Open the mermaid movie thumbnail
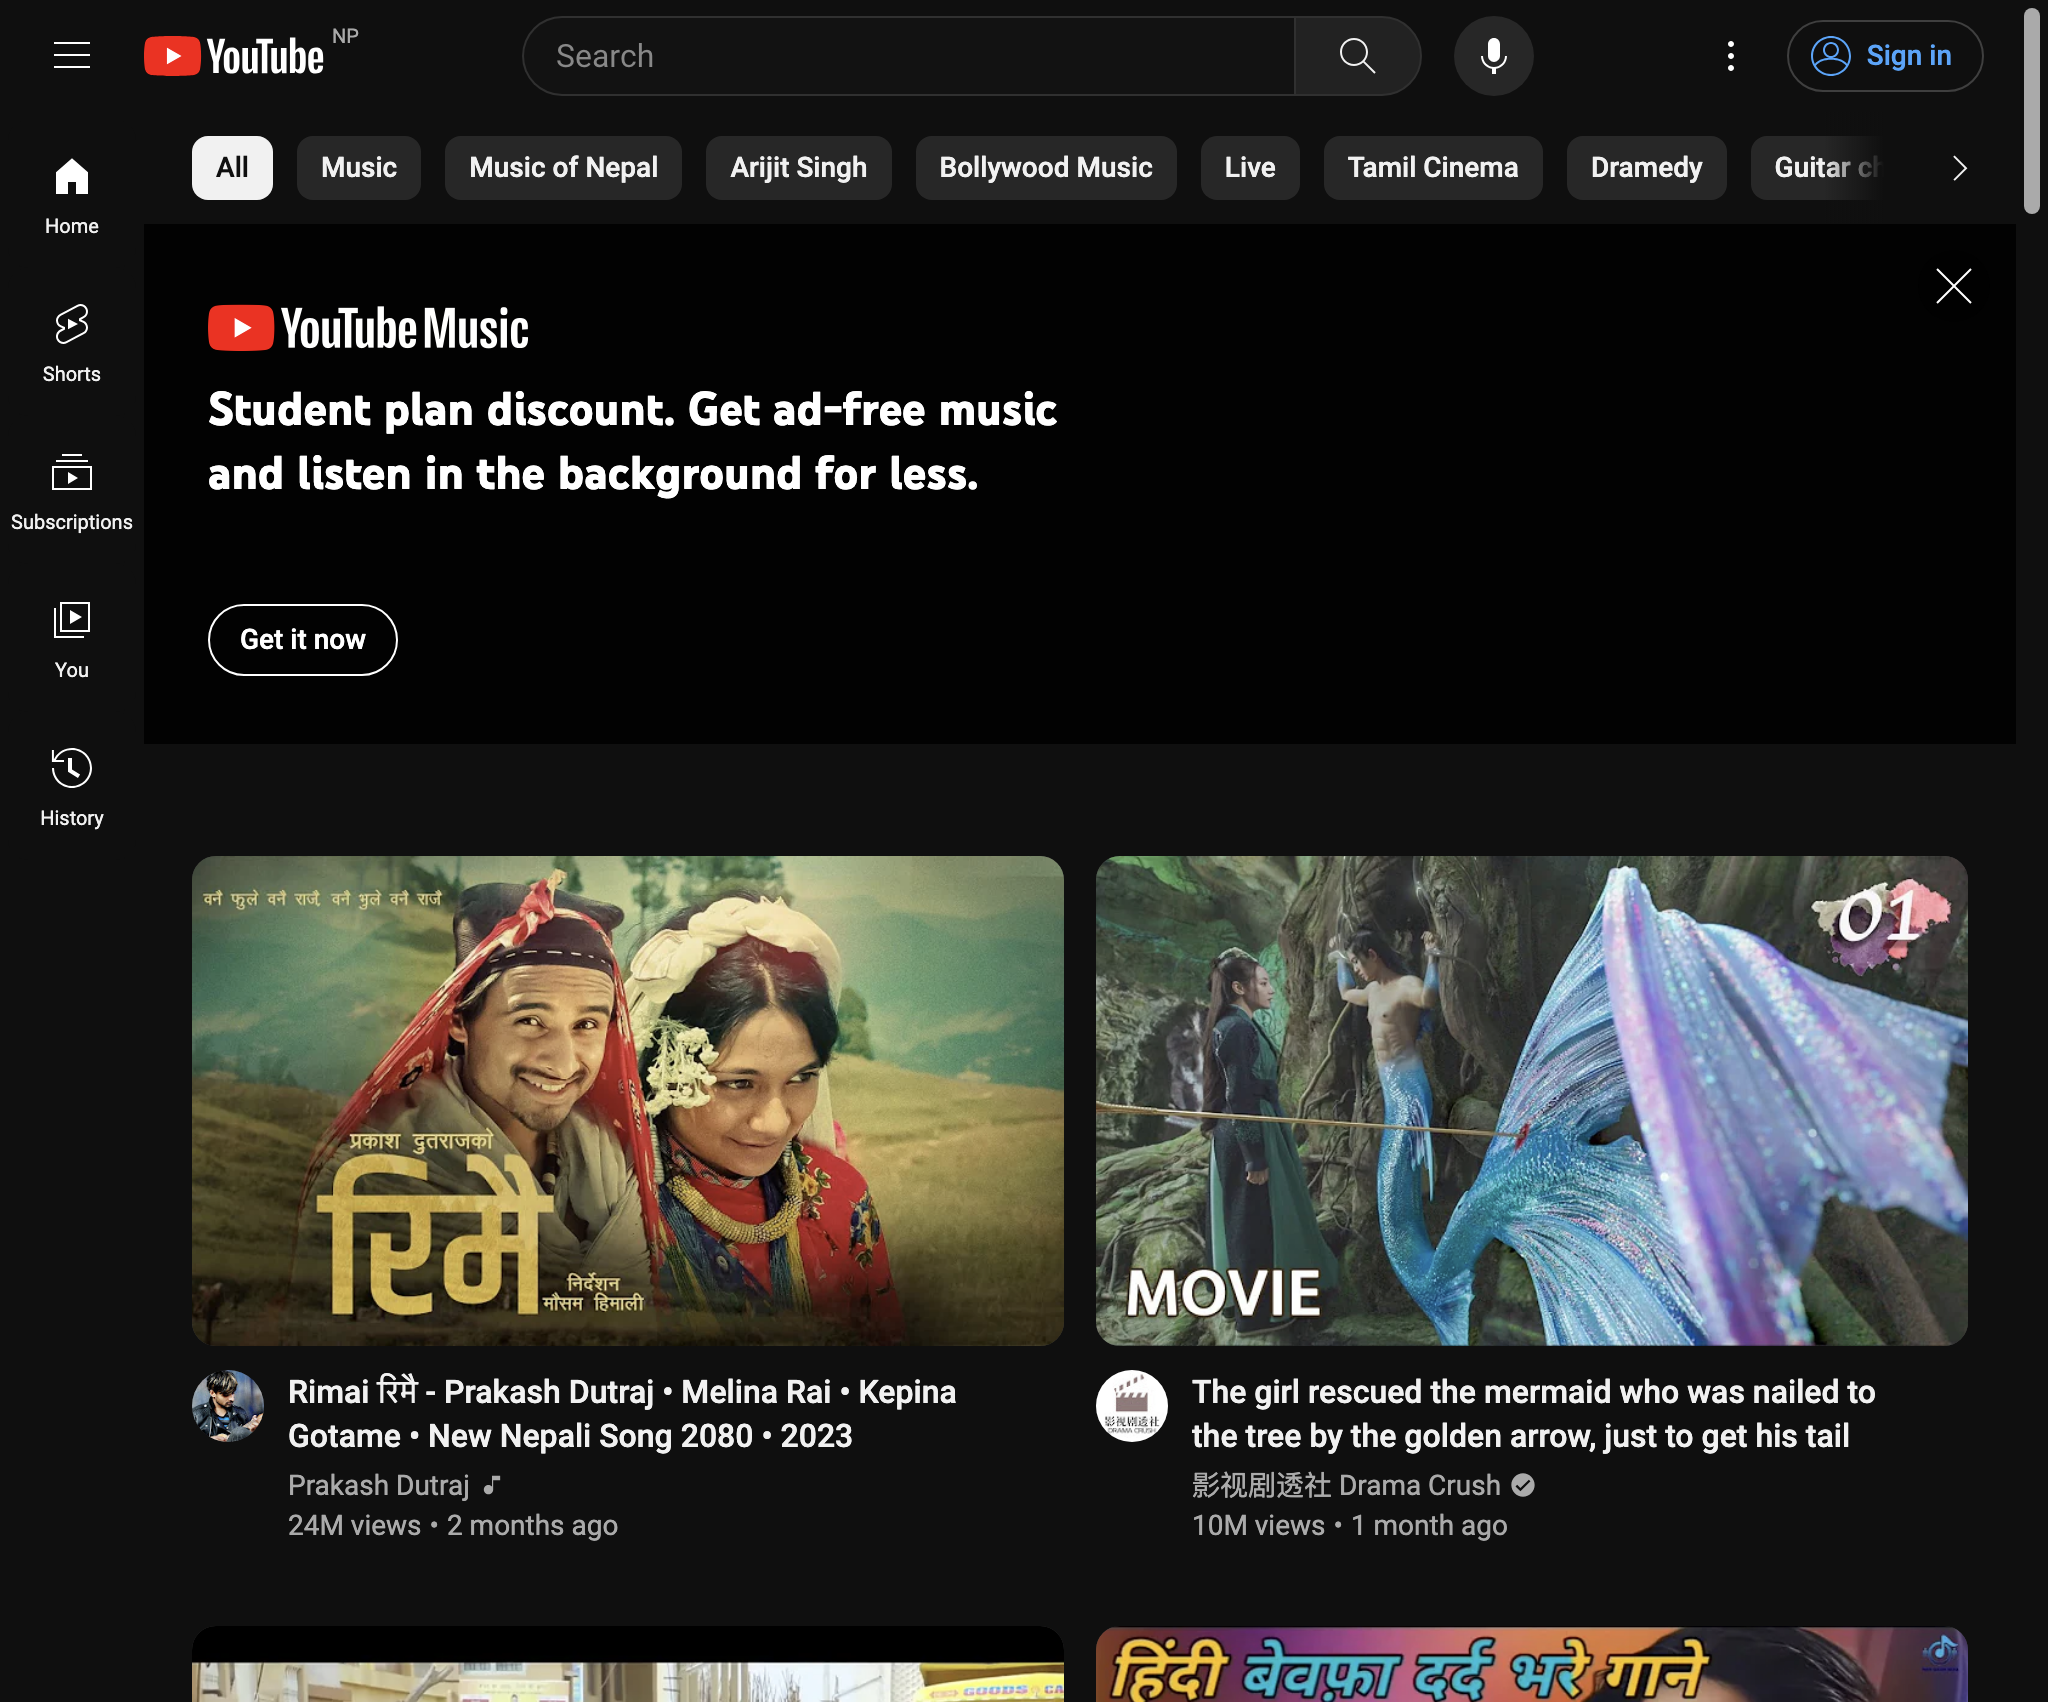Image resolution: width=2048 pixels, height=1702 pixels. 1532,1101
